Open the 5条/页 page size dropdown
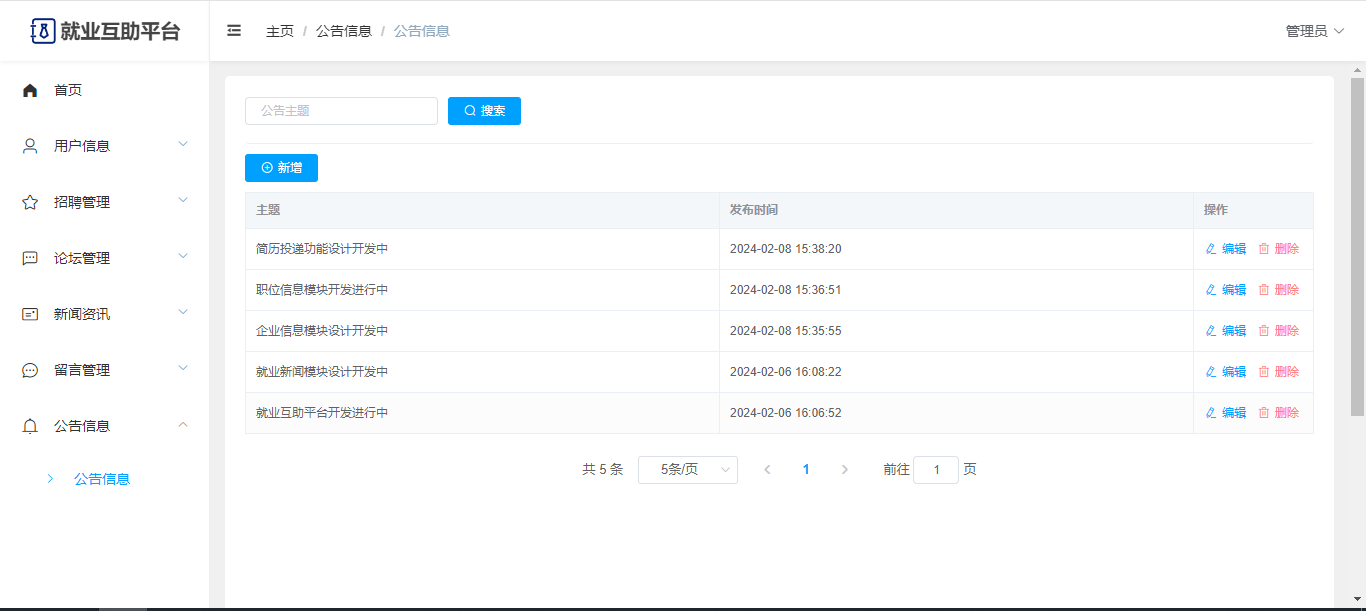Screen dimensions: 1366x611 pyautogui.click(x=687, y=470)
